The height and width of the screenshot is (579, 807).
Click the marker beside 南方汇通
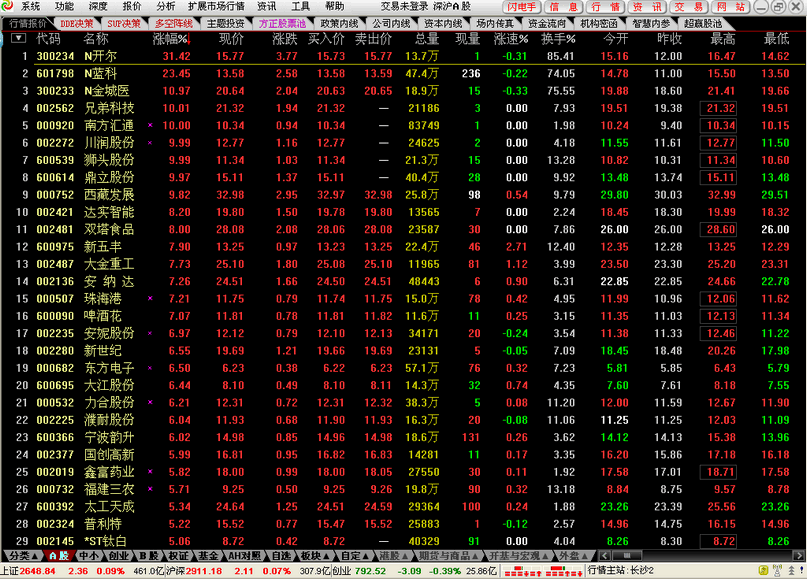[150, 125]
